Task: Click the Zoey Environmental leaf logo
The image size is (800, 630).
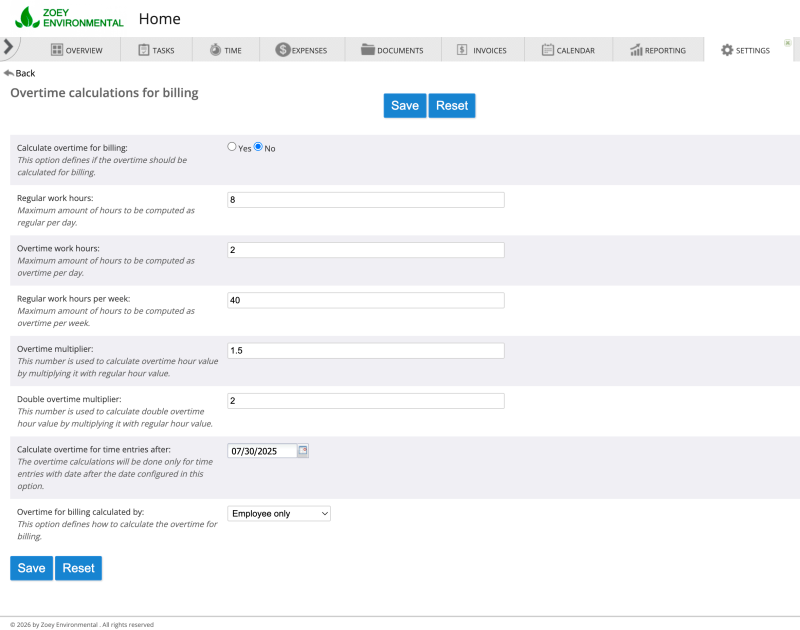Action: (27, 17)
